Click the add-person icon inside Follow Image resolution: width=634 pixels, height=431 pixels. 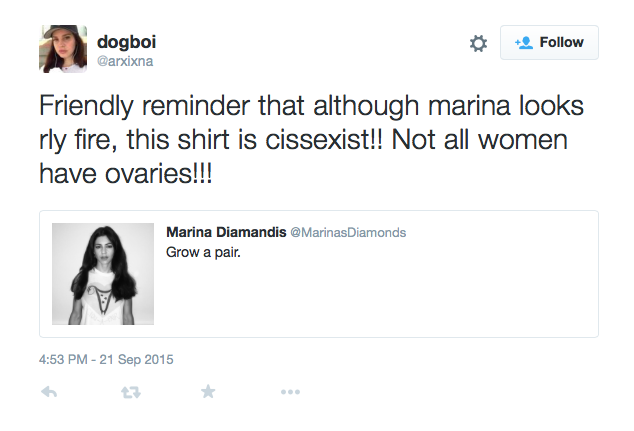click(x=523, y=43)
